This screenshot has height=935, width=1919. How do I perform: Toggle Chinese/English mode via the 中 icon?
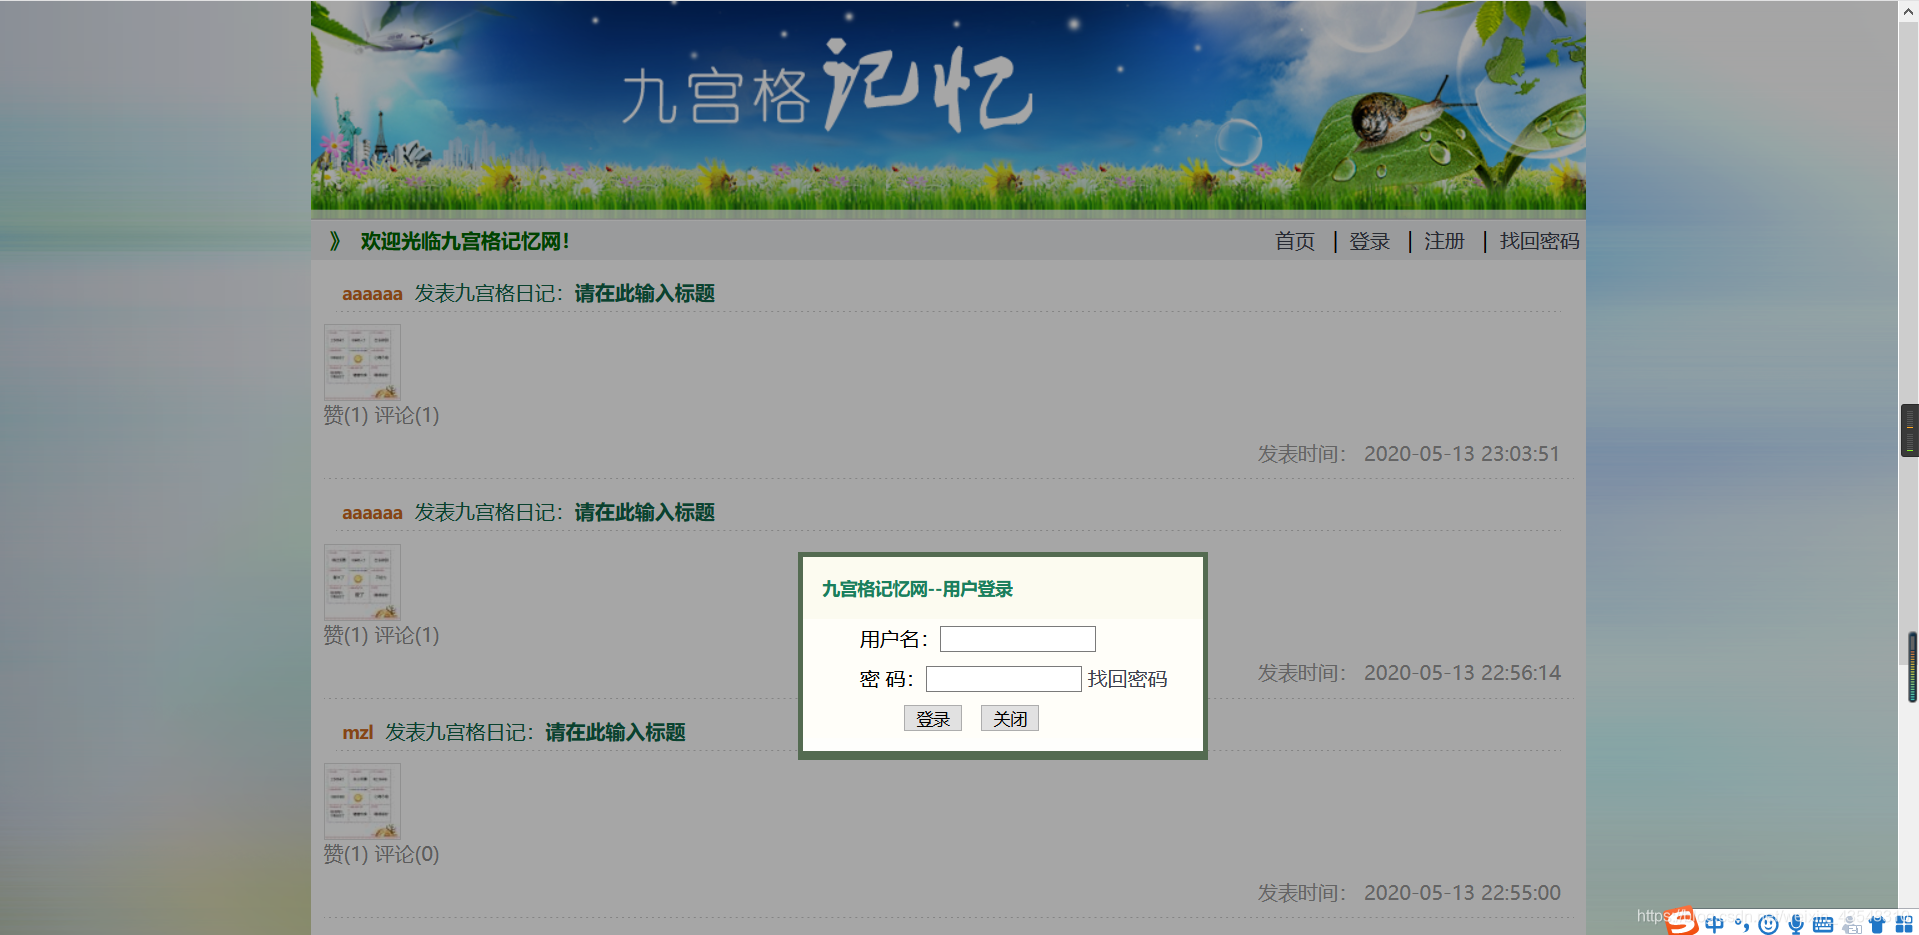coord(1714,922)
